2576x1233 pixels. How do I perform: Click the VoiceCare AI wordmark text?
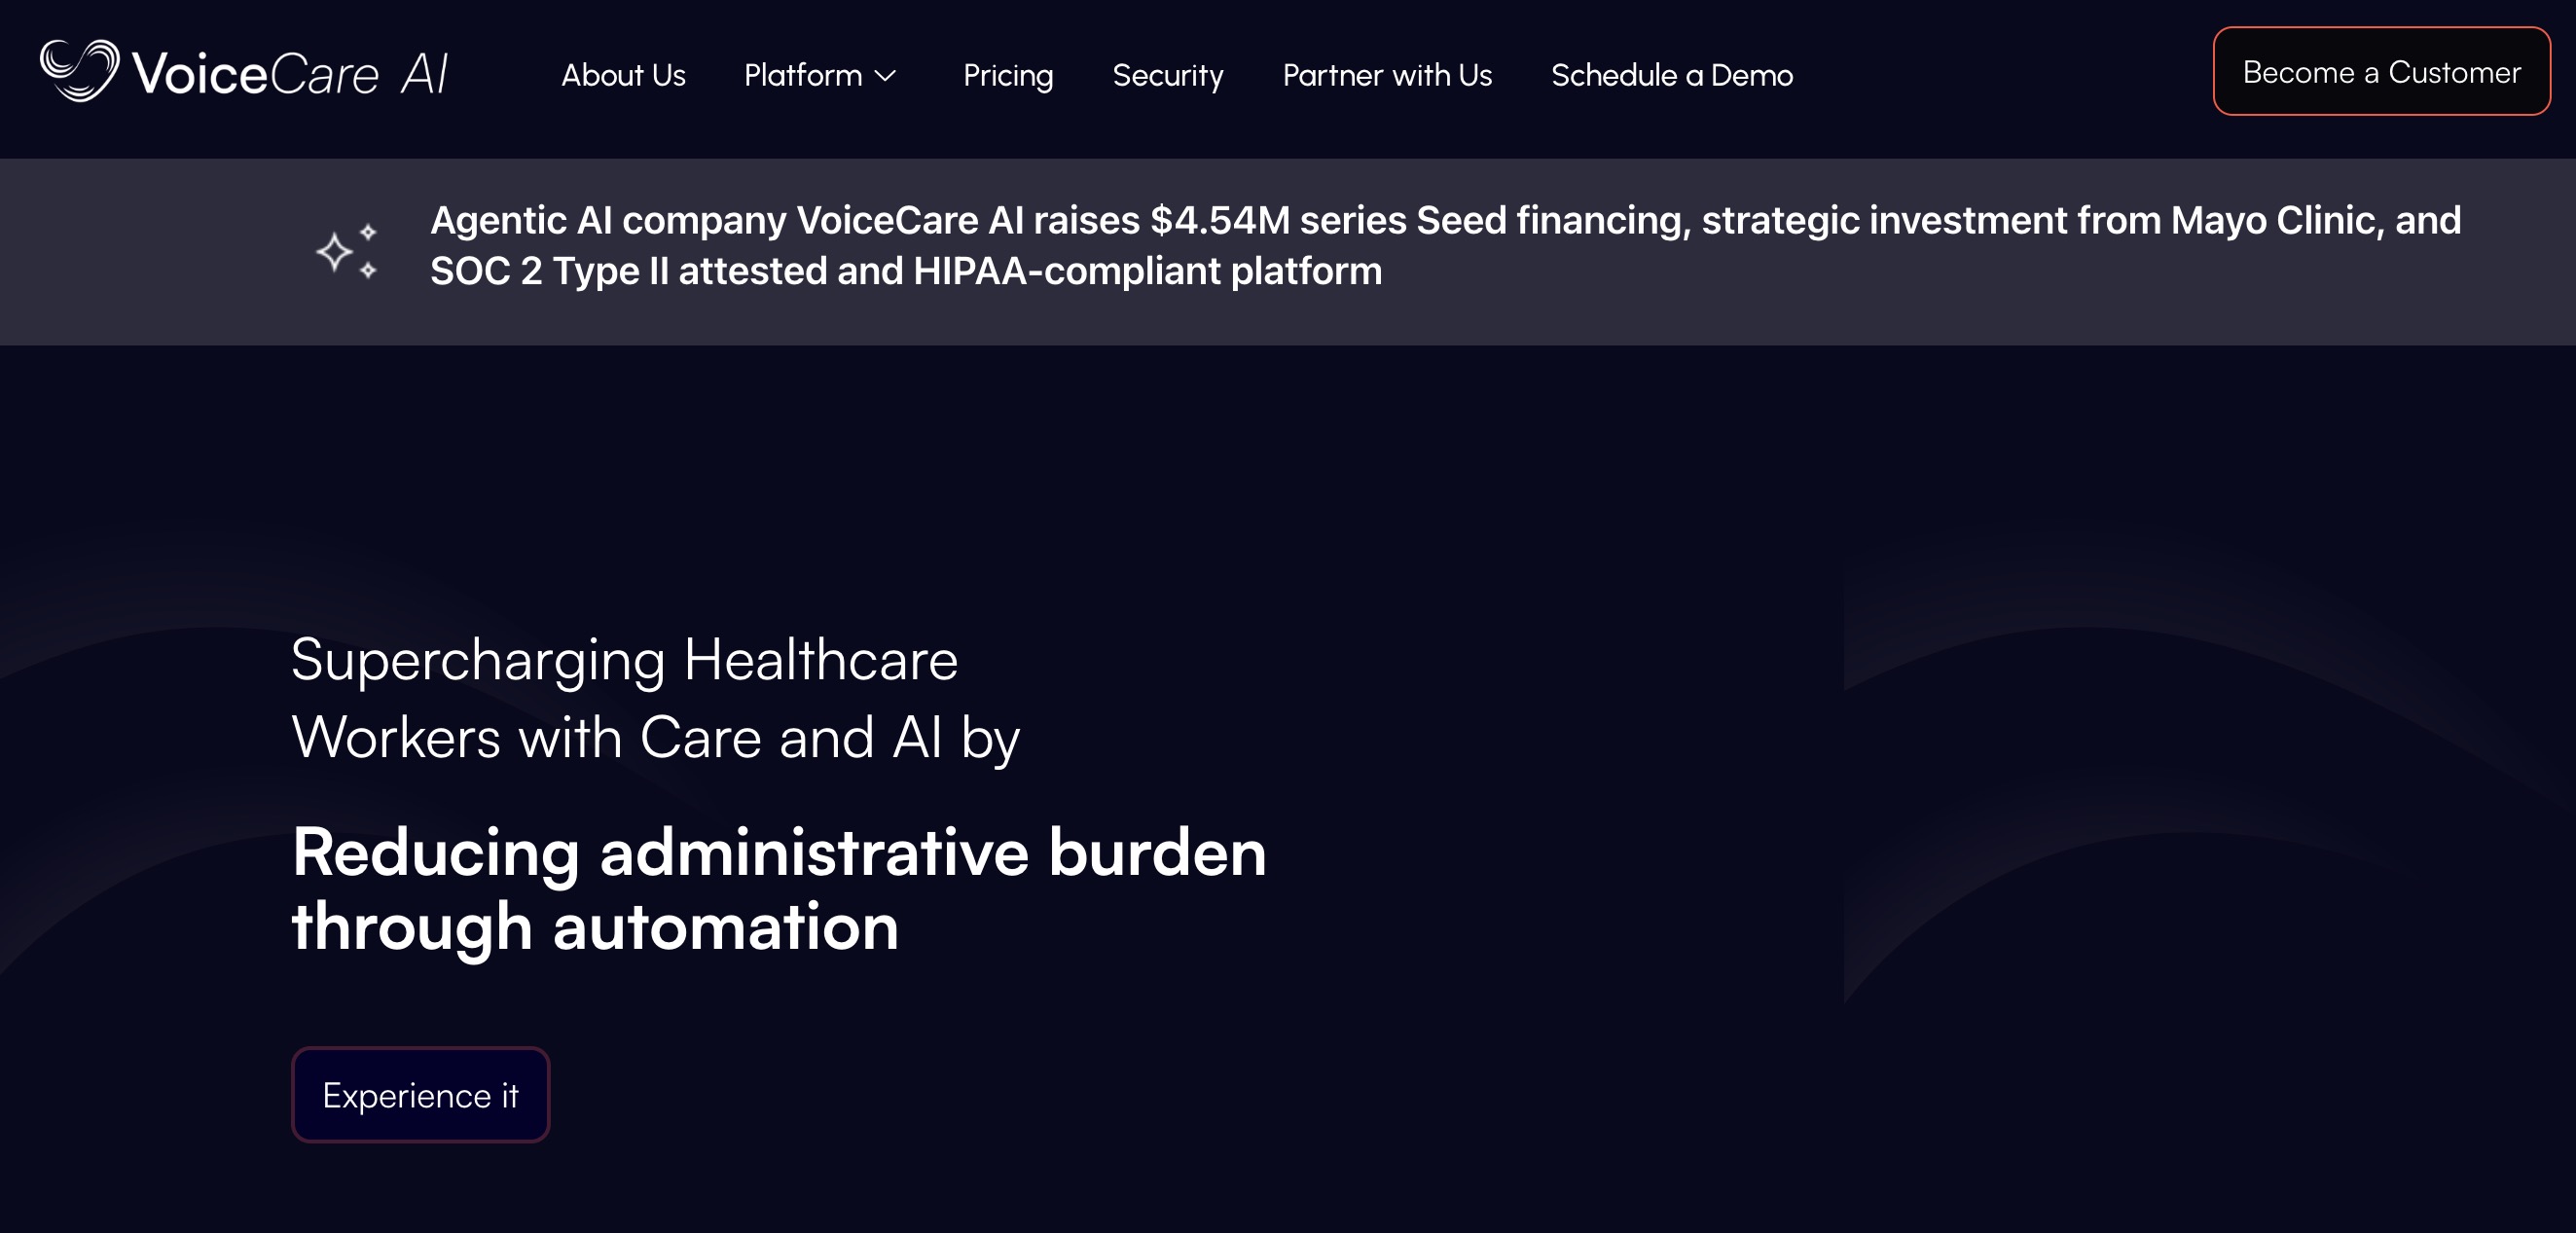point(290,74)
